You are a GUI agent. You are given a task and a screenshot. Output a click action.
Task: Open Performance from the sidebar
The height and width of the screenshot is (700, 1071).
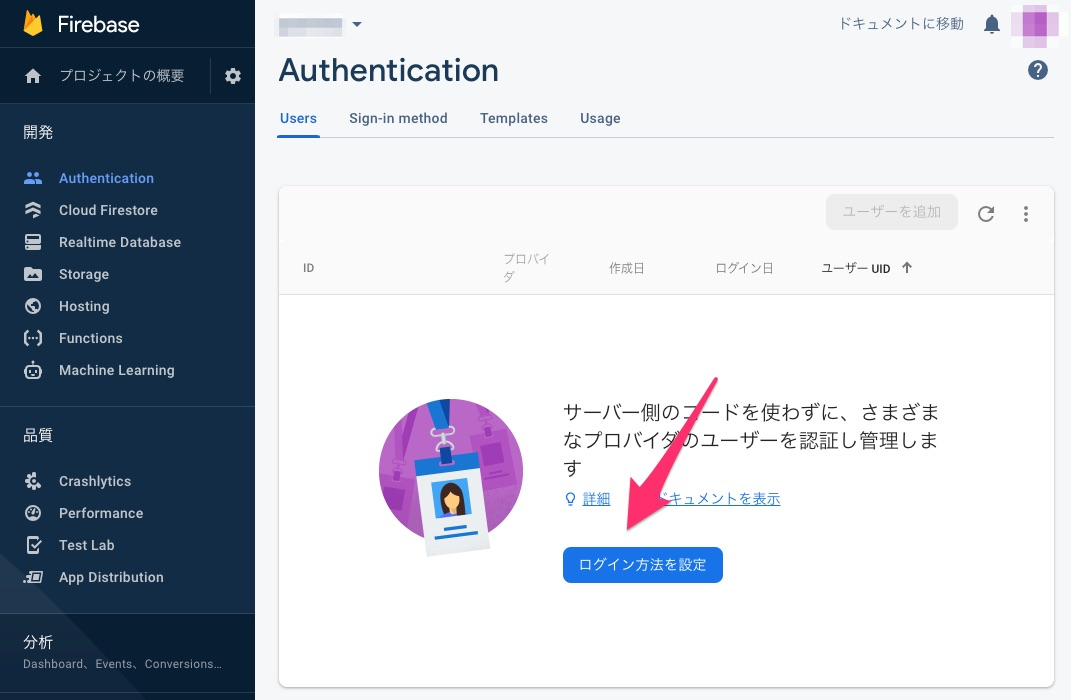click(101, 513)
